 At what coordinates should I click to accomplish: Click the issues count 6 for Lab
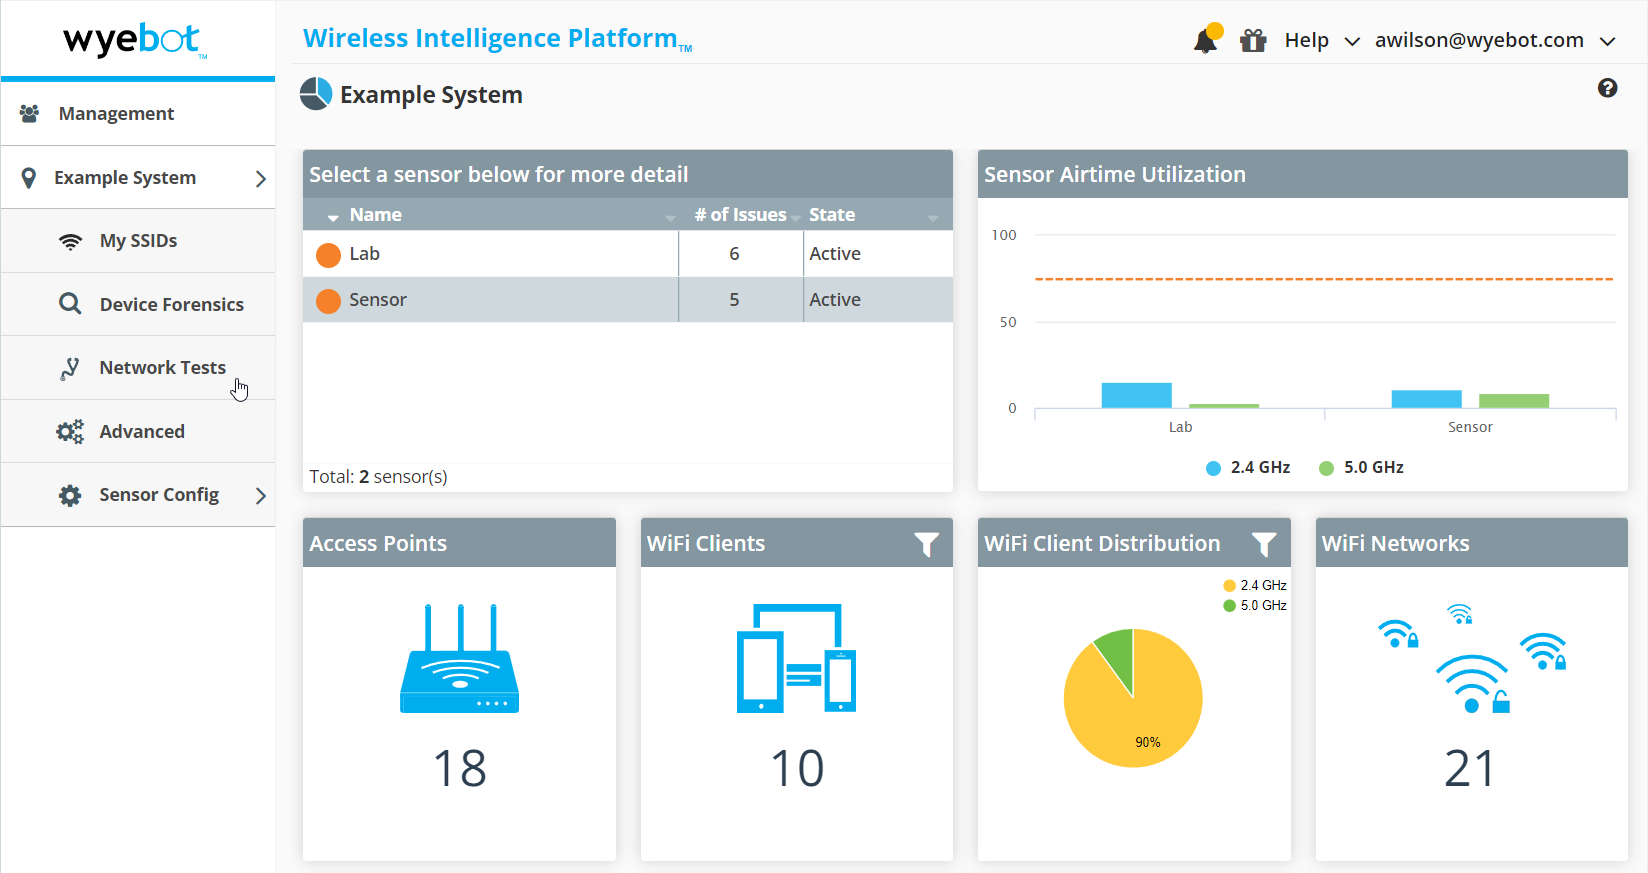click(734, 254)
